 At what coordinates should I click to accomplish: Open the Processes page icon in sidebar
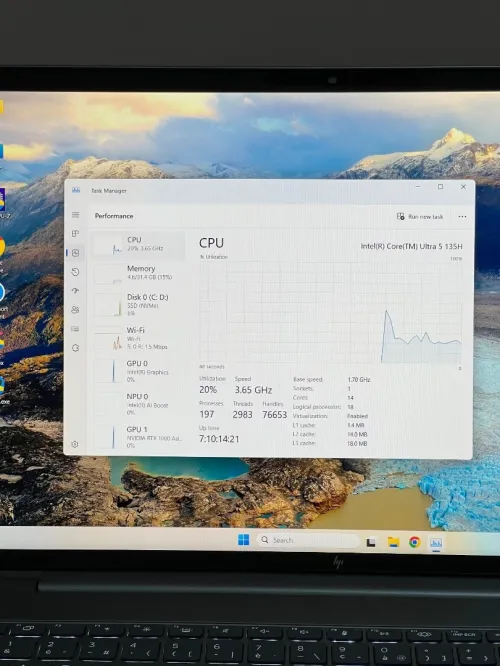[76, 234]
